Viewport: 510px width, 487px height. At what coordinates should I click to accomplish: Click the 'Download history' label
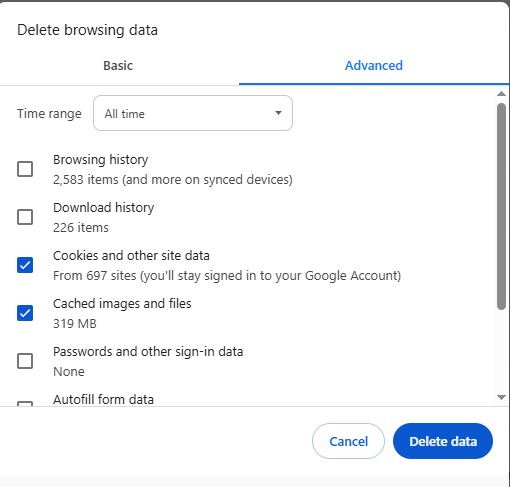tap(104, 208)
